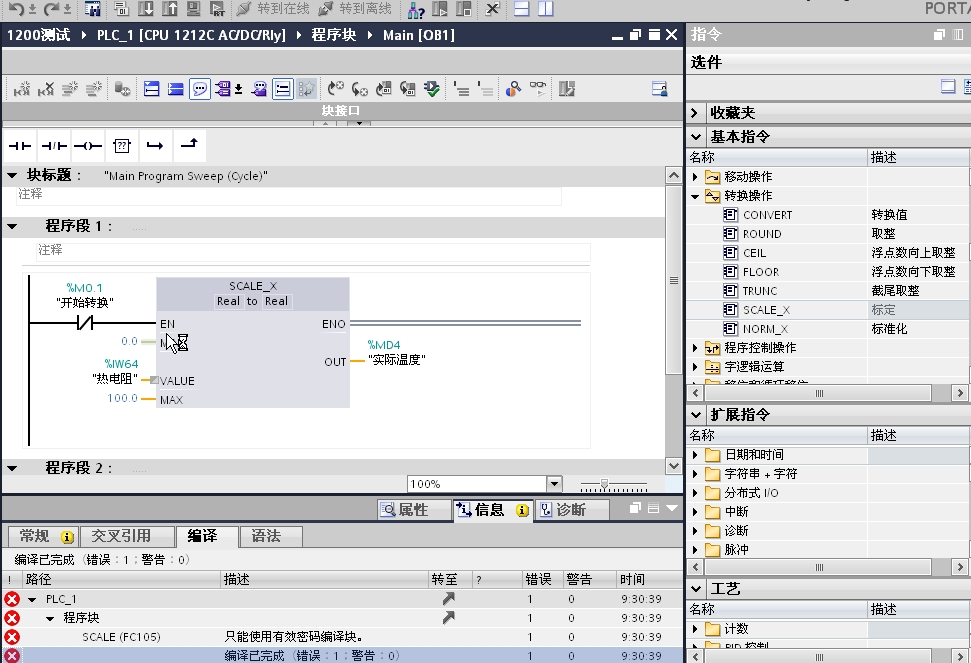Image resolution: width=971 pixels, height=663 pixels.
Task: Collapse the 扩展指令 section
Action: [x=695, y=415]
